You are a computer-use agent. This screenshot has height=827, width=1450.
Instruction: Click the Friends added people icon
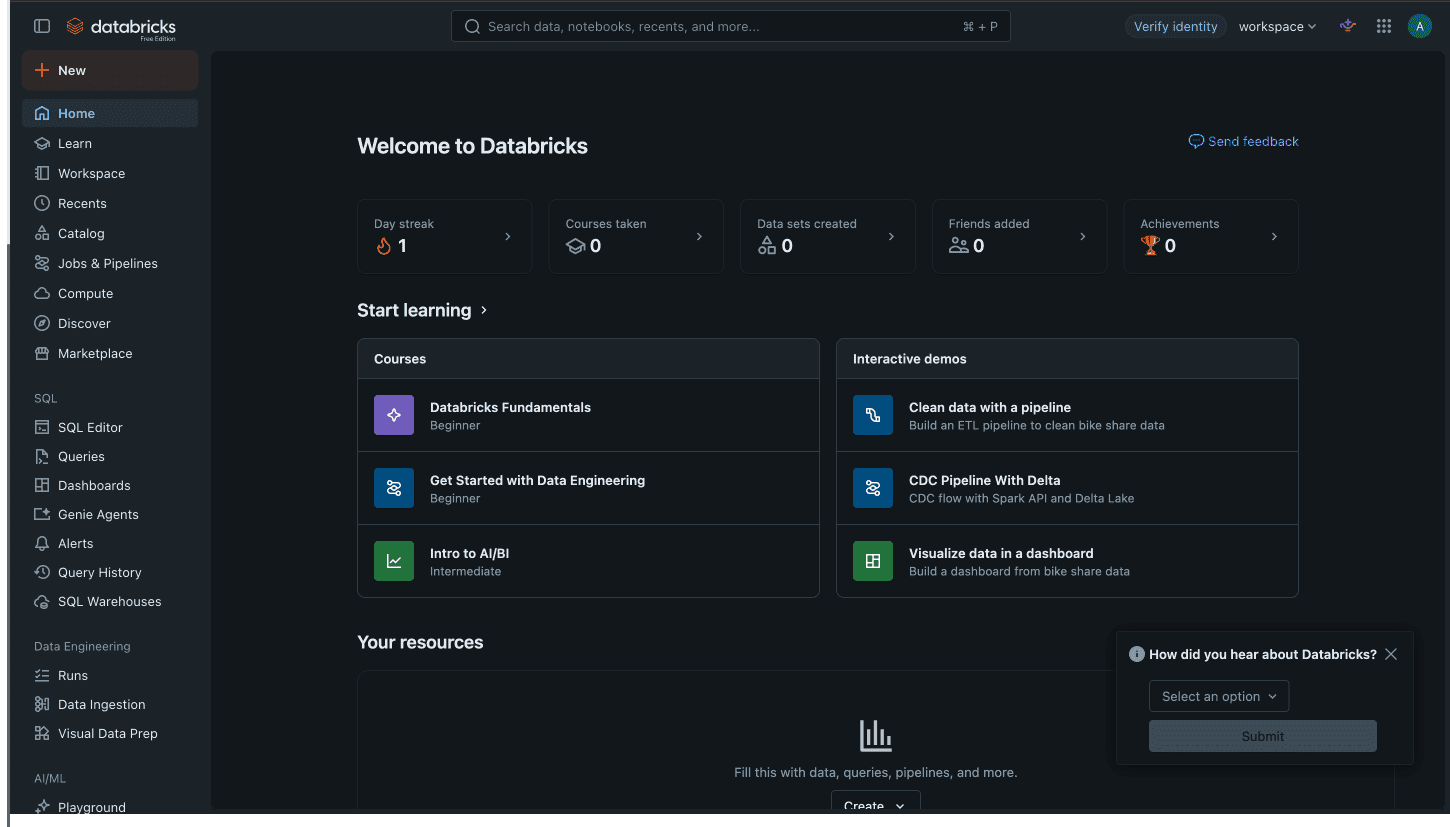958,246
